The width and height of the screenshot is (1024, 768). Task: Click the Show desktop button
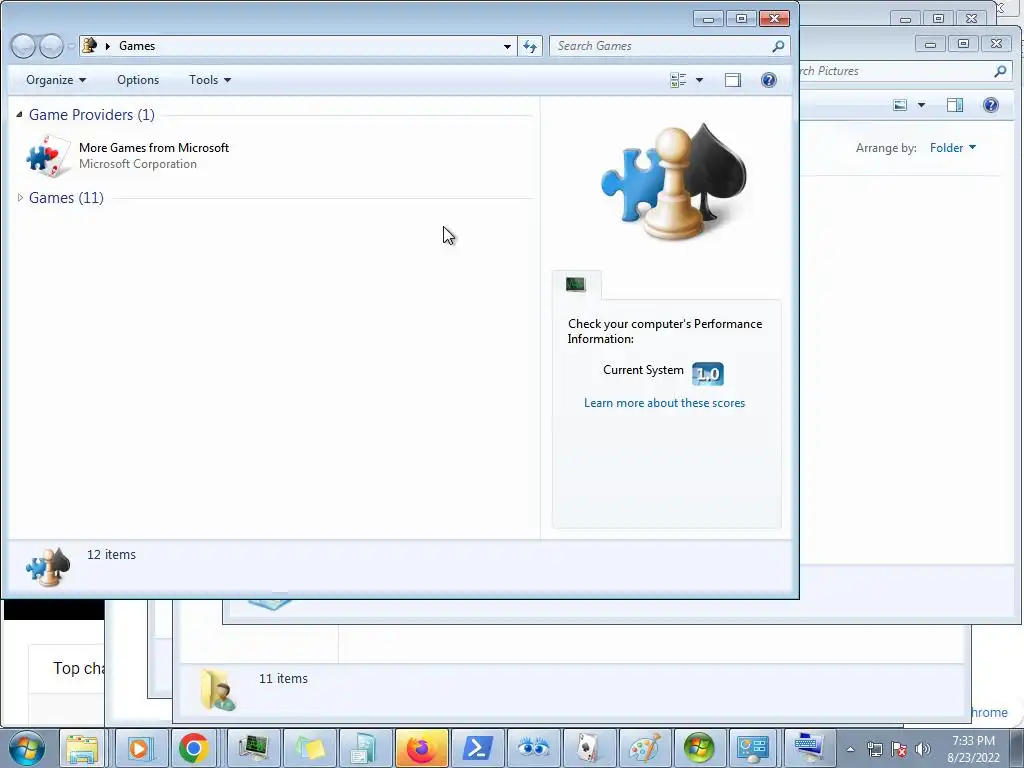coord(1017,748)
